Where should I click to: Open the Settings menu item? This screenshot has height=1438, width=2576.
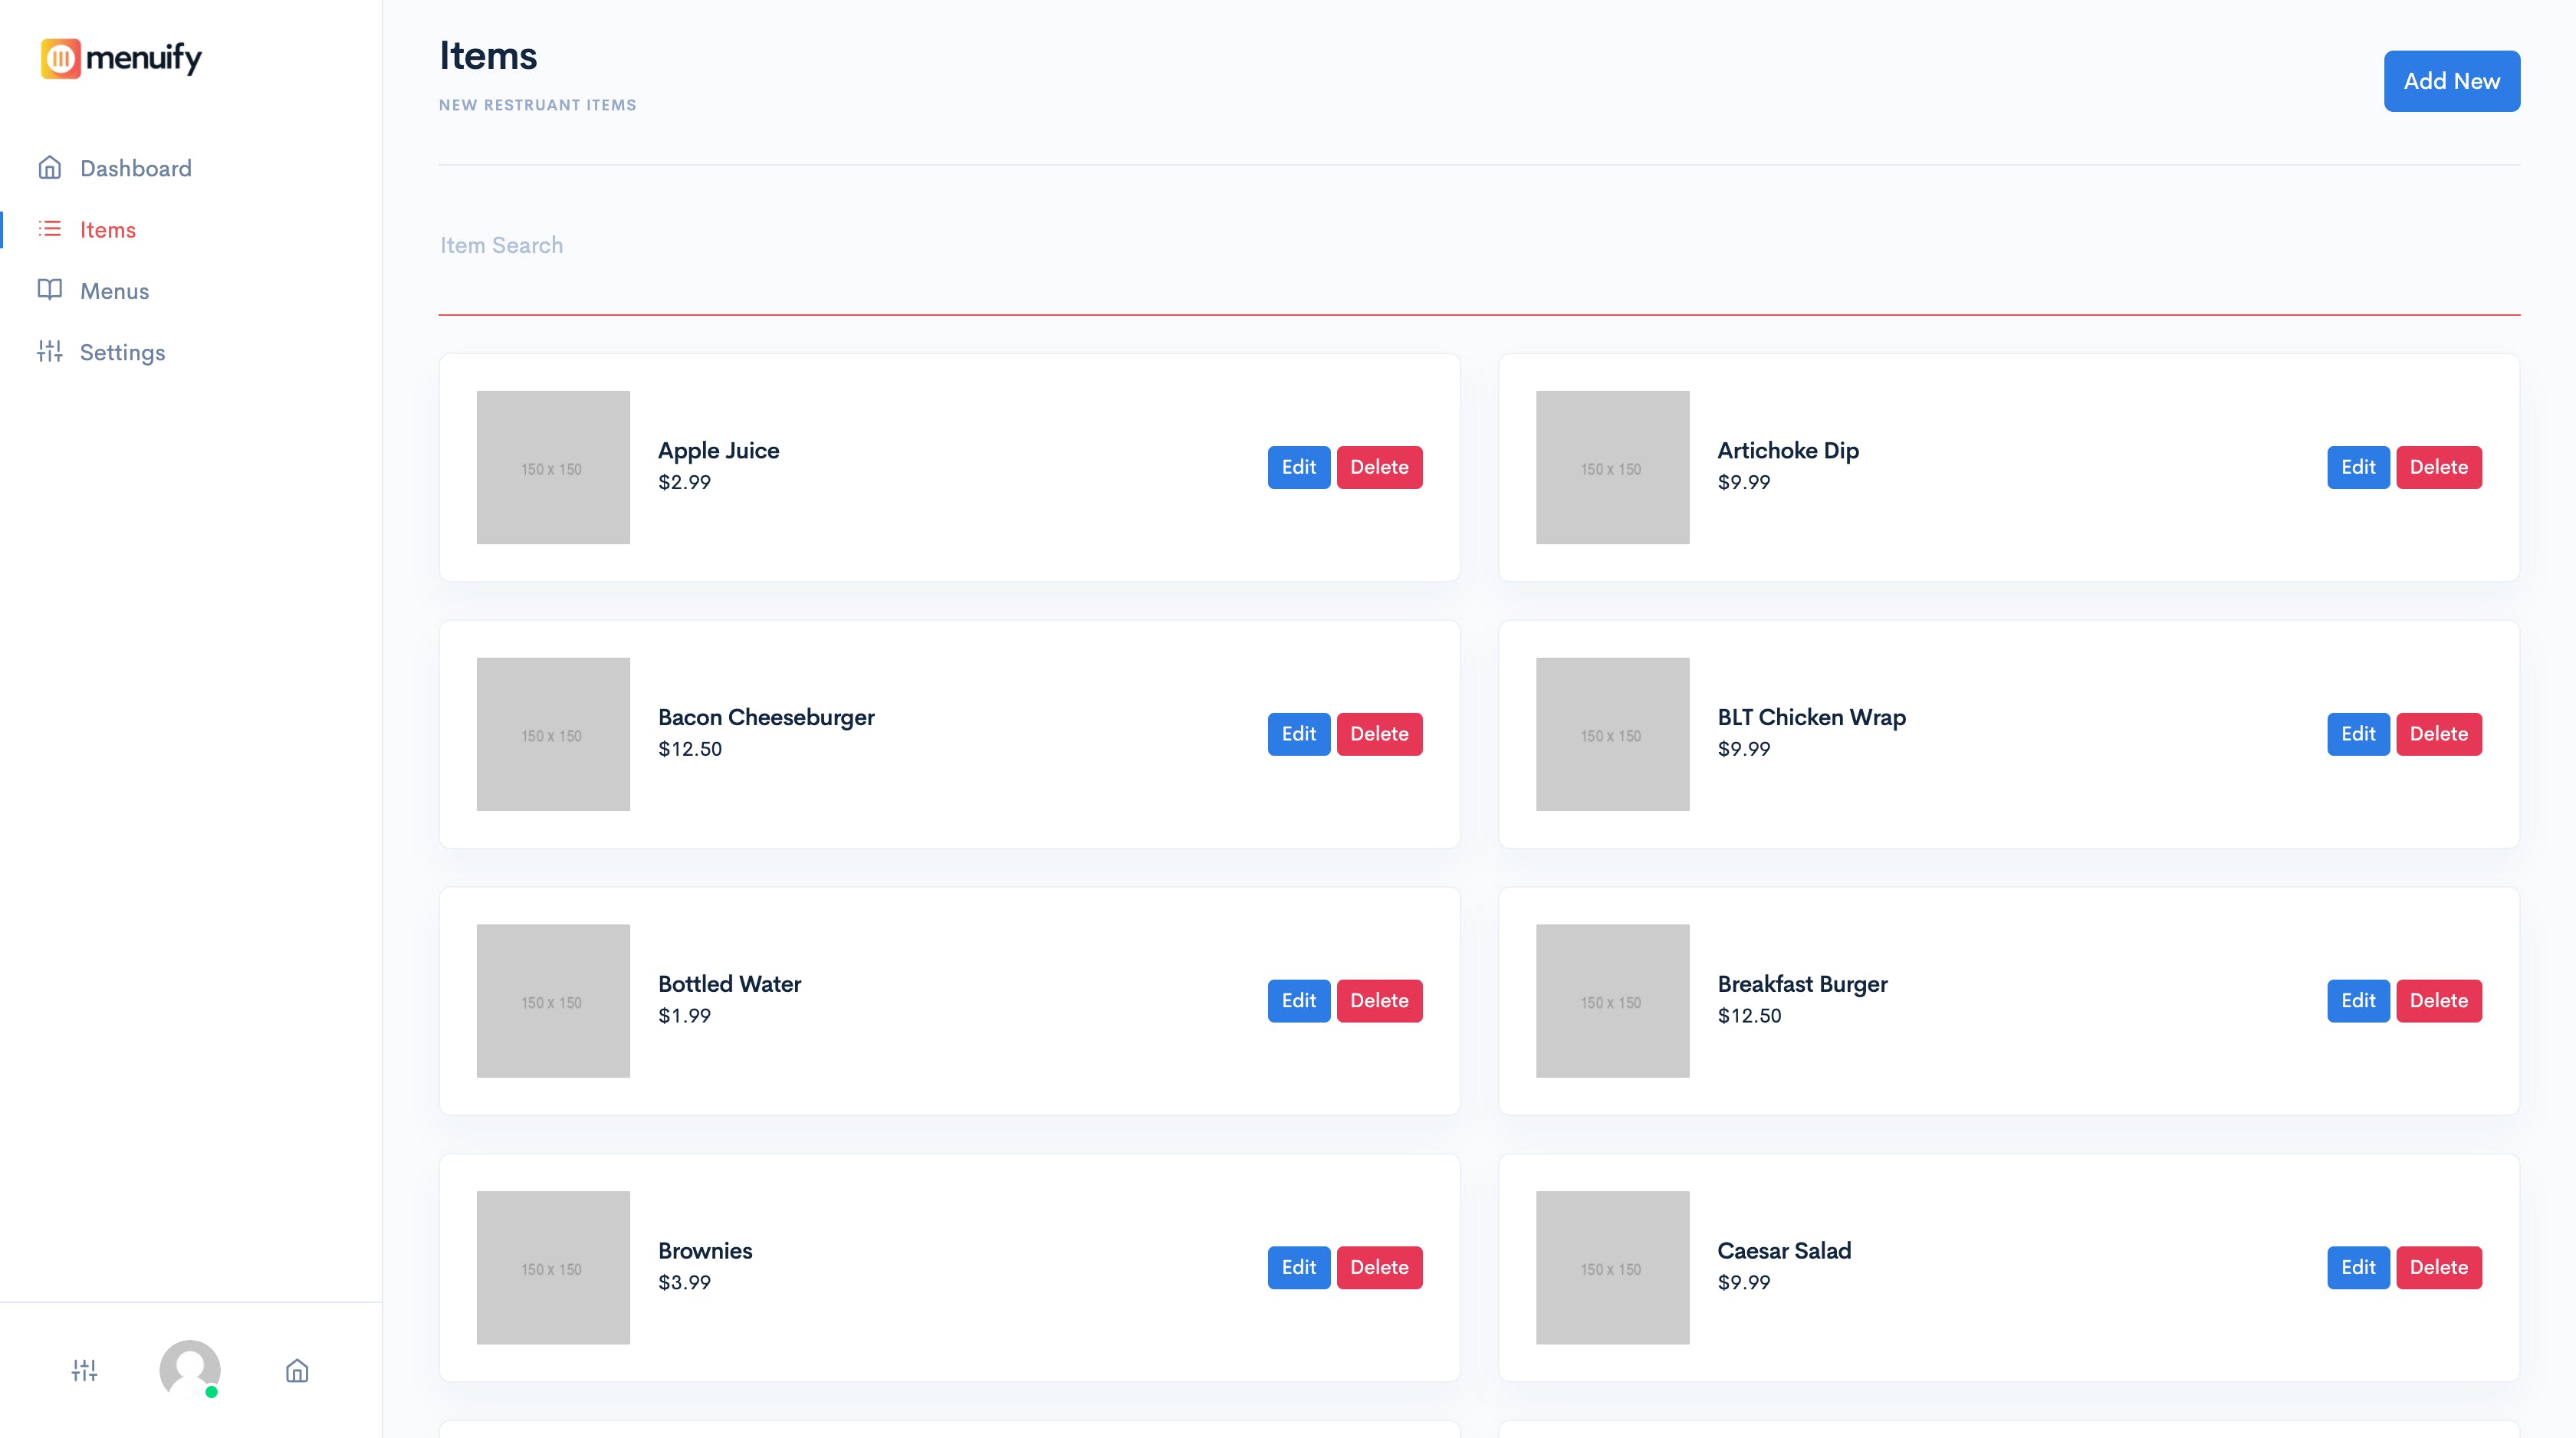pos(123,352)
